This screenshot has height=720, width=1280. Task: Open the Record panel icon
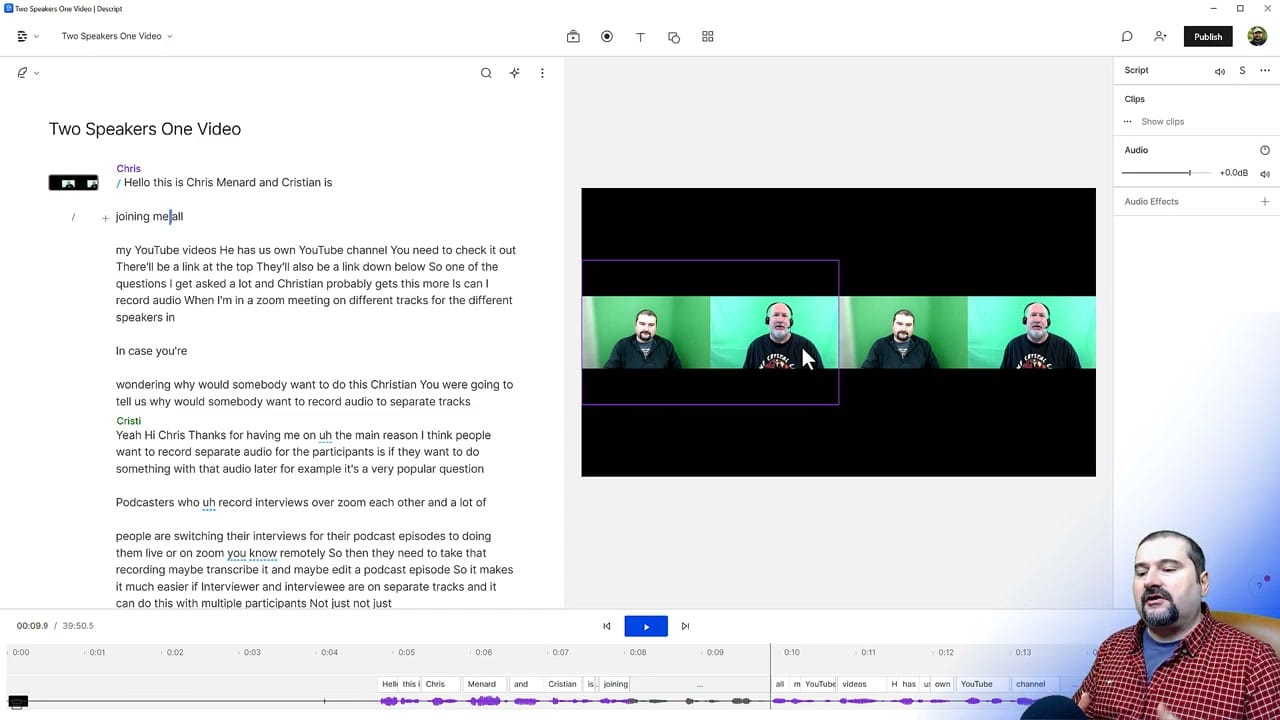tap(607, 37)
